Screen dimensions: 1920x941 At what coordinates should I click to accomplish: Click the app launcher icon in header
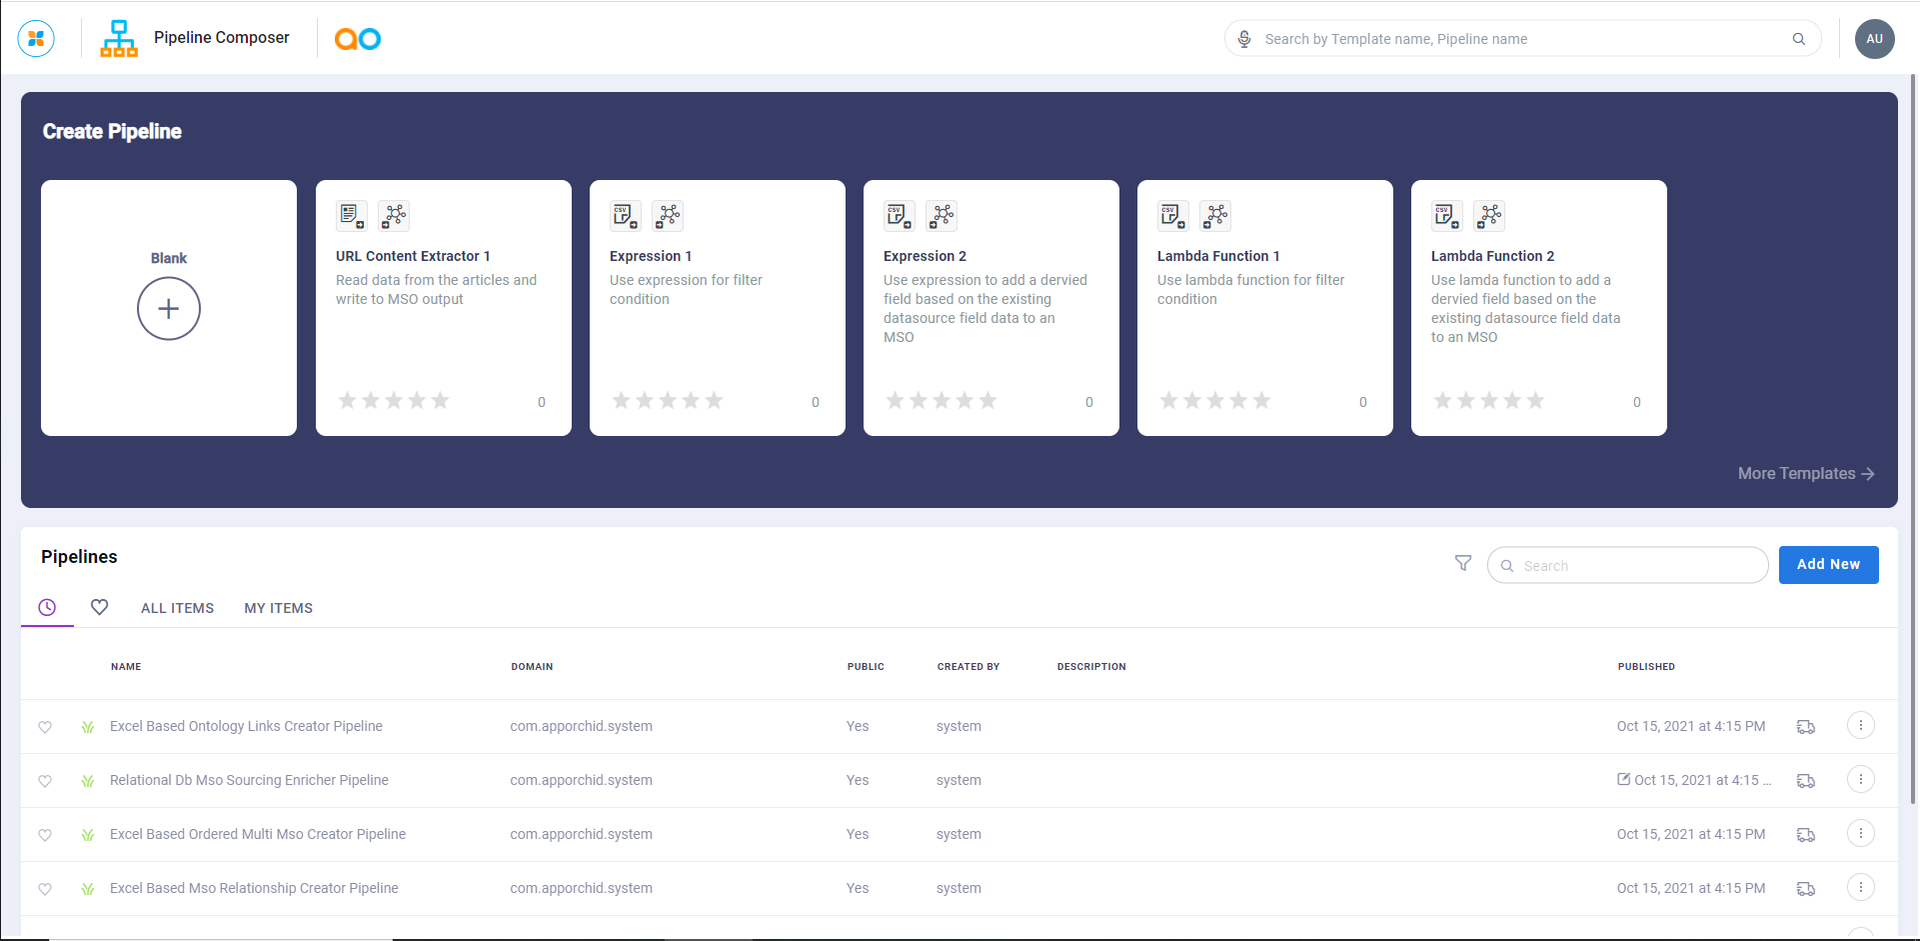[x=36, y=39]
